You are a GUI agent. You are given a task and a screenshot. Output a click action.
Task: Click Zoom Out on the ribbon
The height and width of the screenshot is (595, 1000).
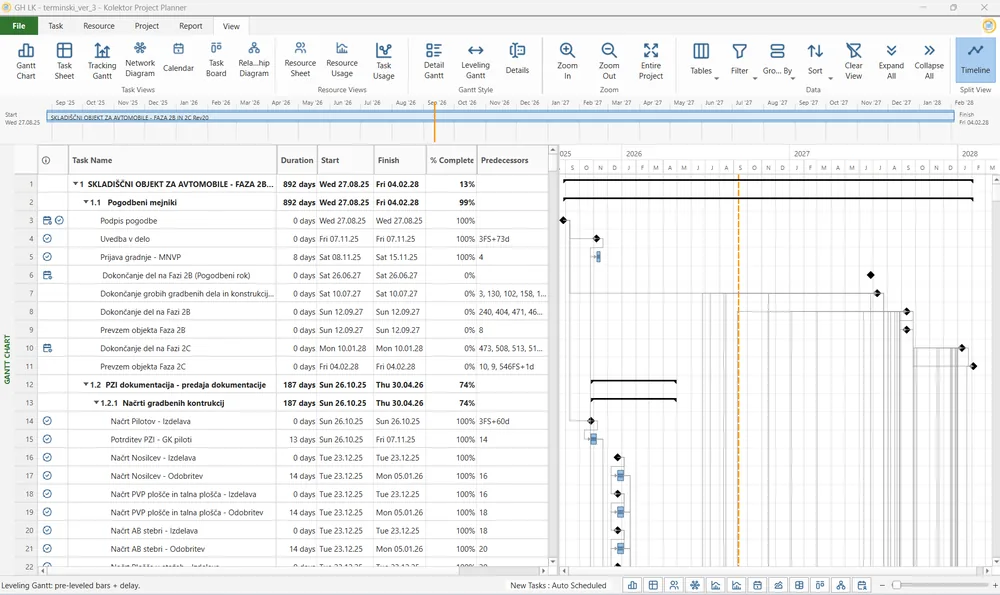[609, 61]
